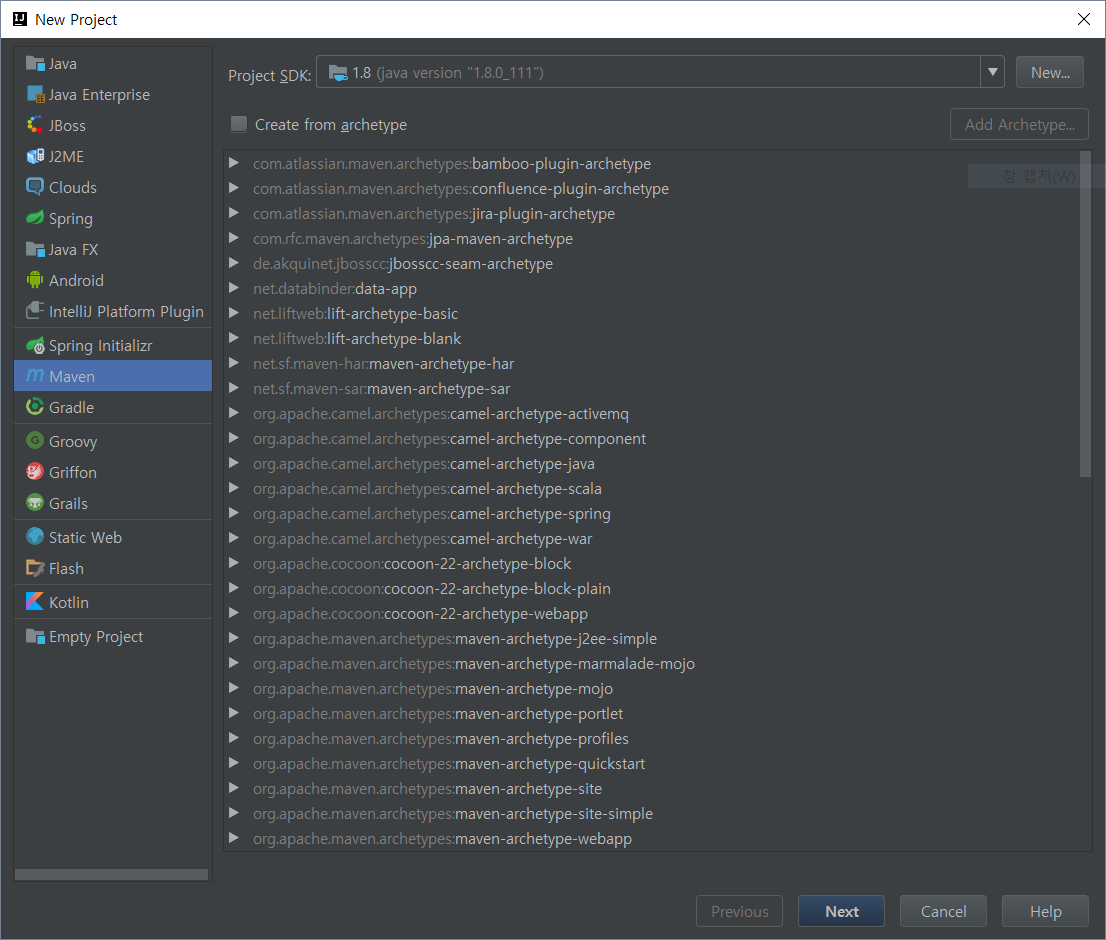Click the Next button

[841, 911]
